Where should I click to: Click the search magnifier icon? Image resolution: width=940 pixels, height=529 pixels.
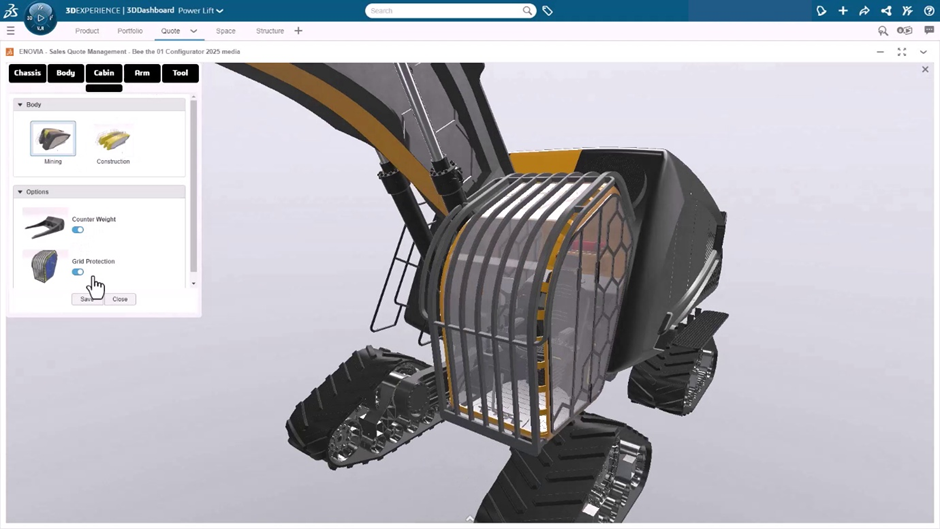(x=527, y=11)
